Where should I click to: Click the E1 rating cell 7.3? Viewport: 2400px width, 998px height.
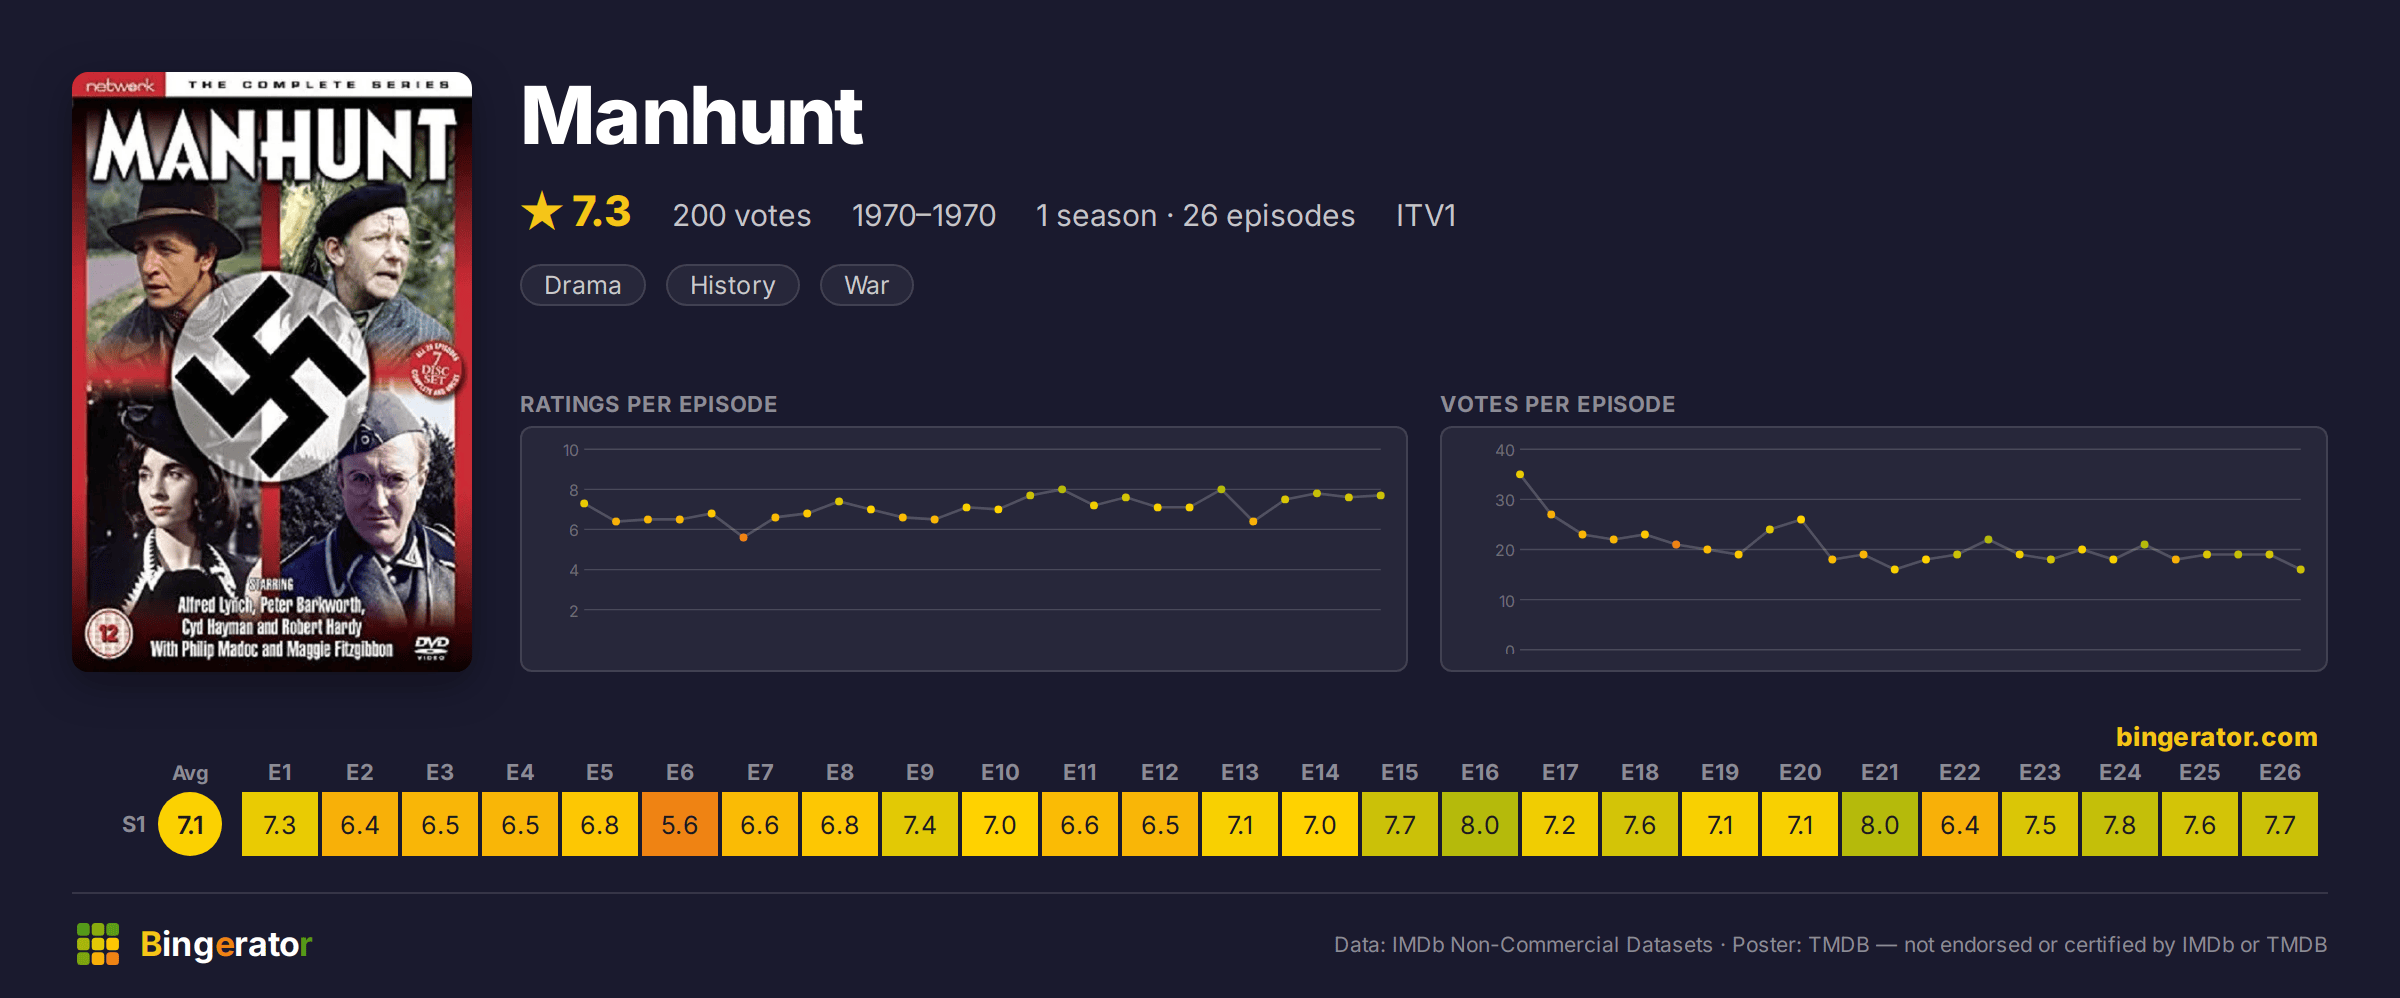pos(280,824)
